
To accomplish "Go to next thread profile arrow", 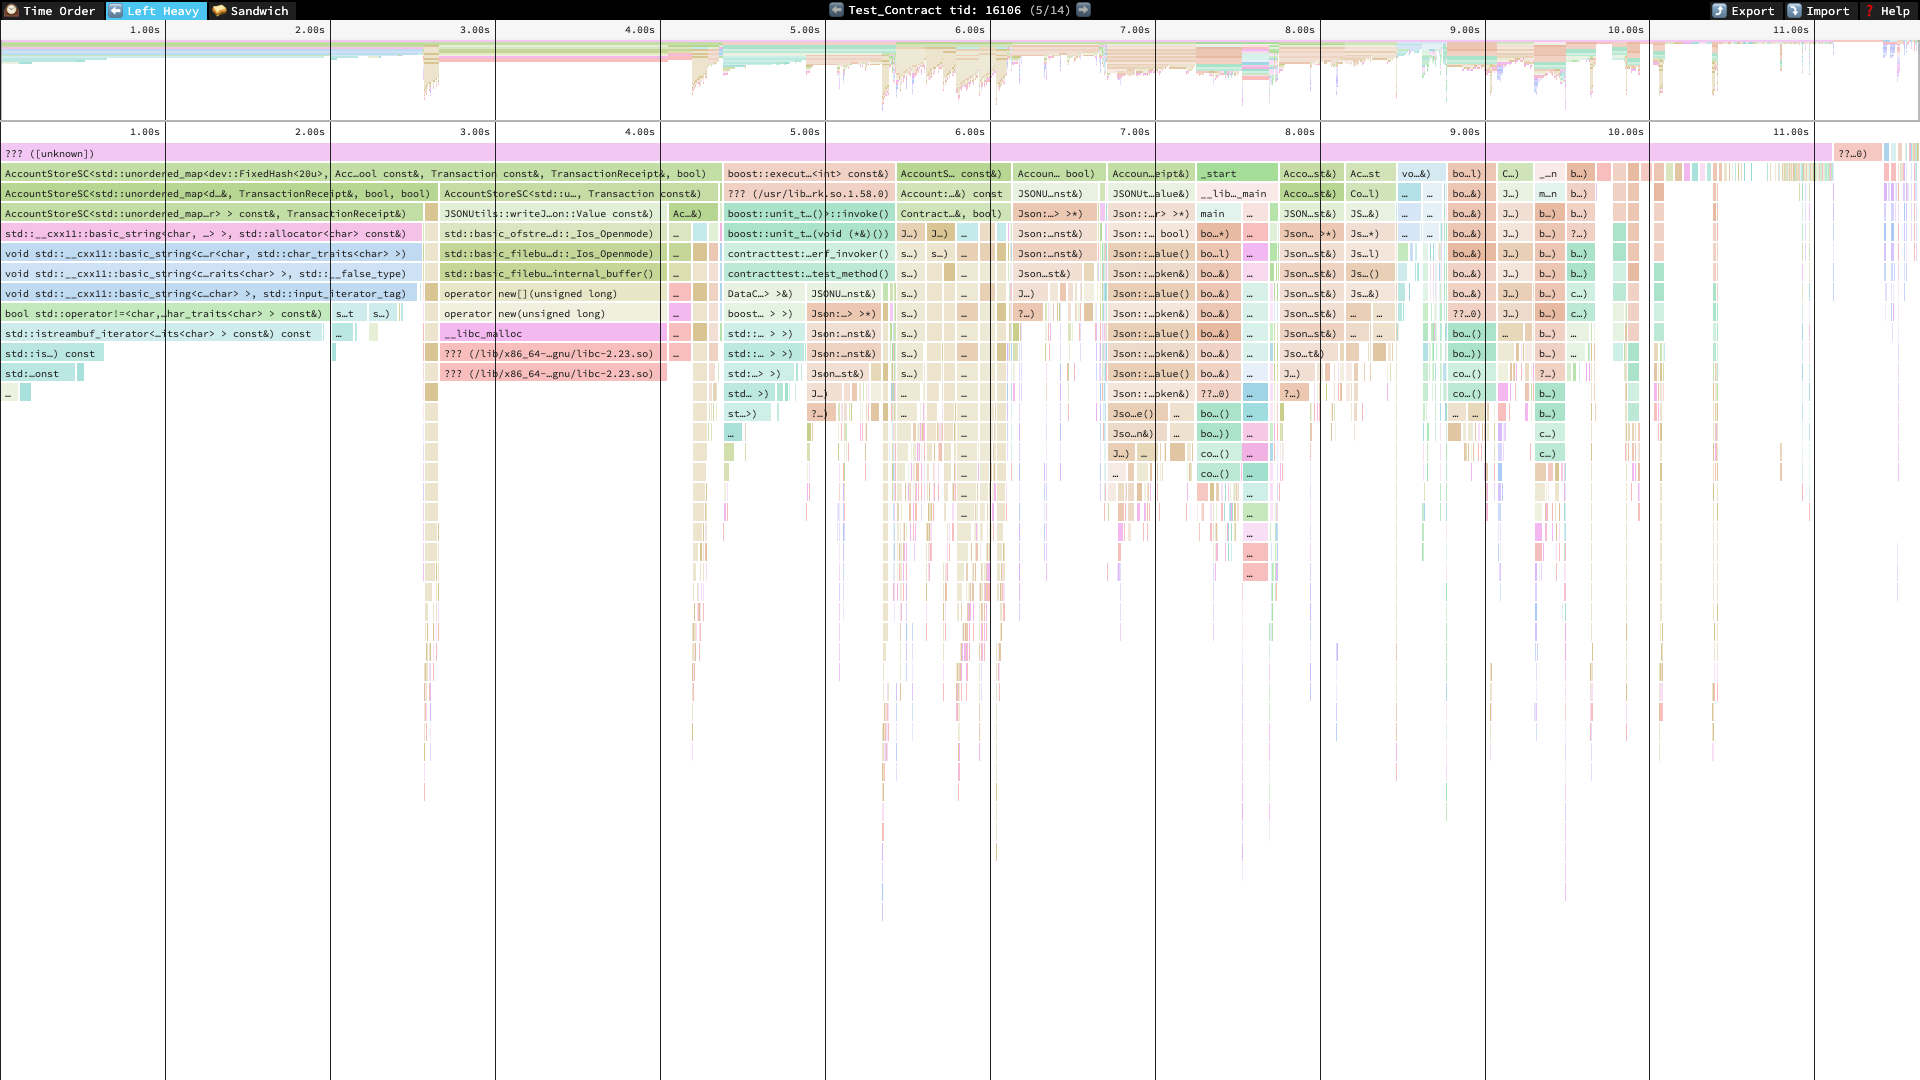I will point(1083,10).
